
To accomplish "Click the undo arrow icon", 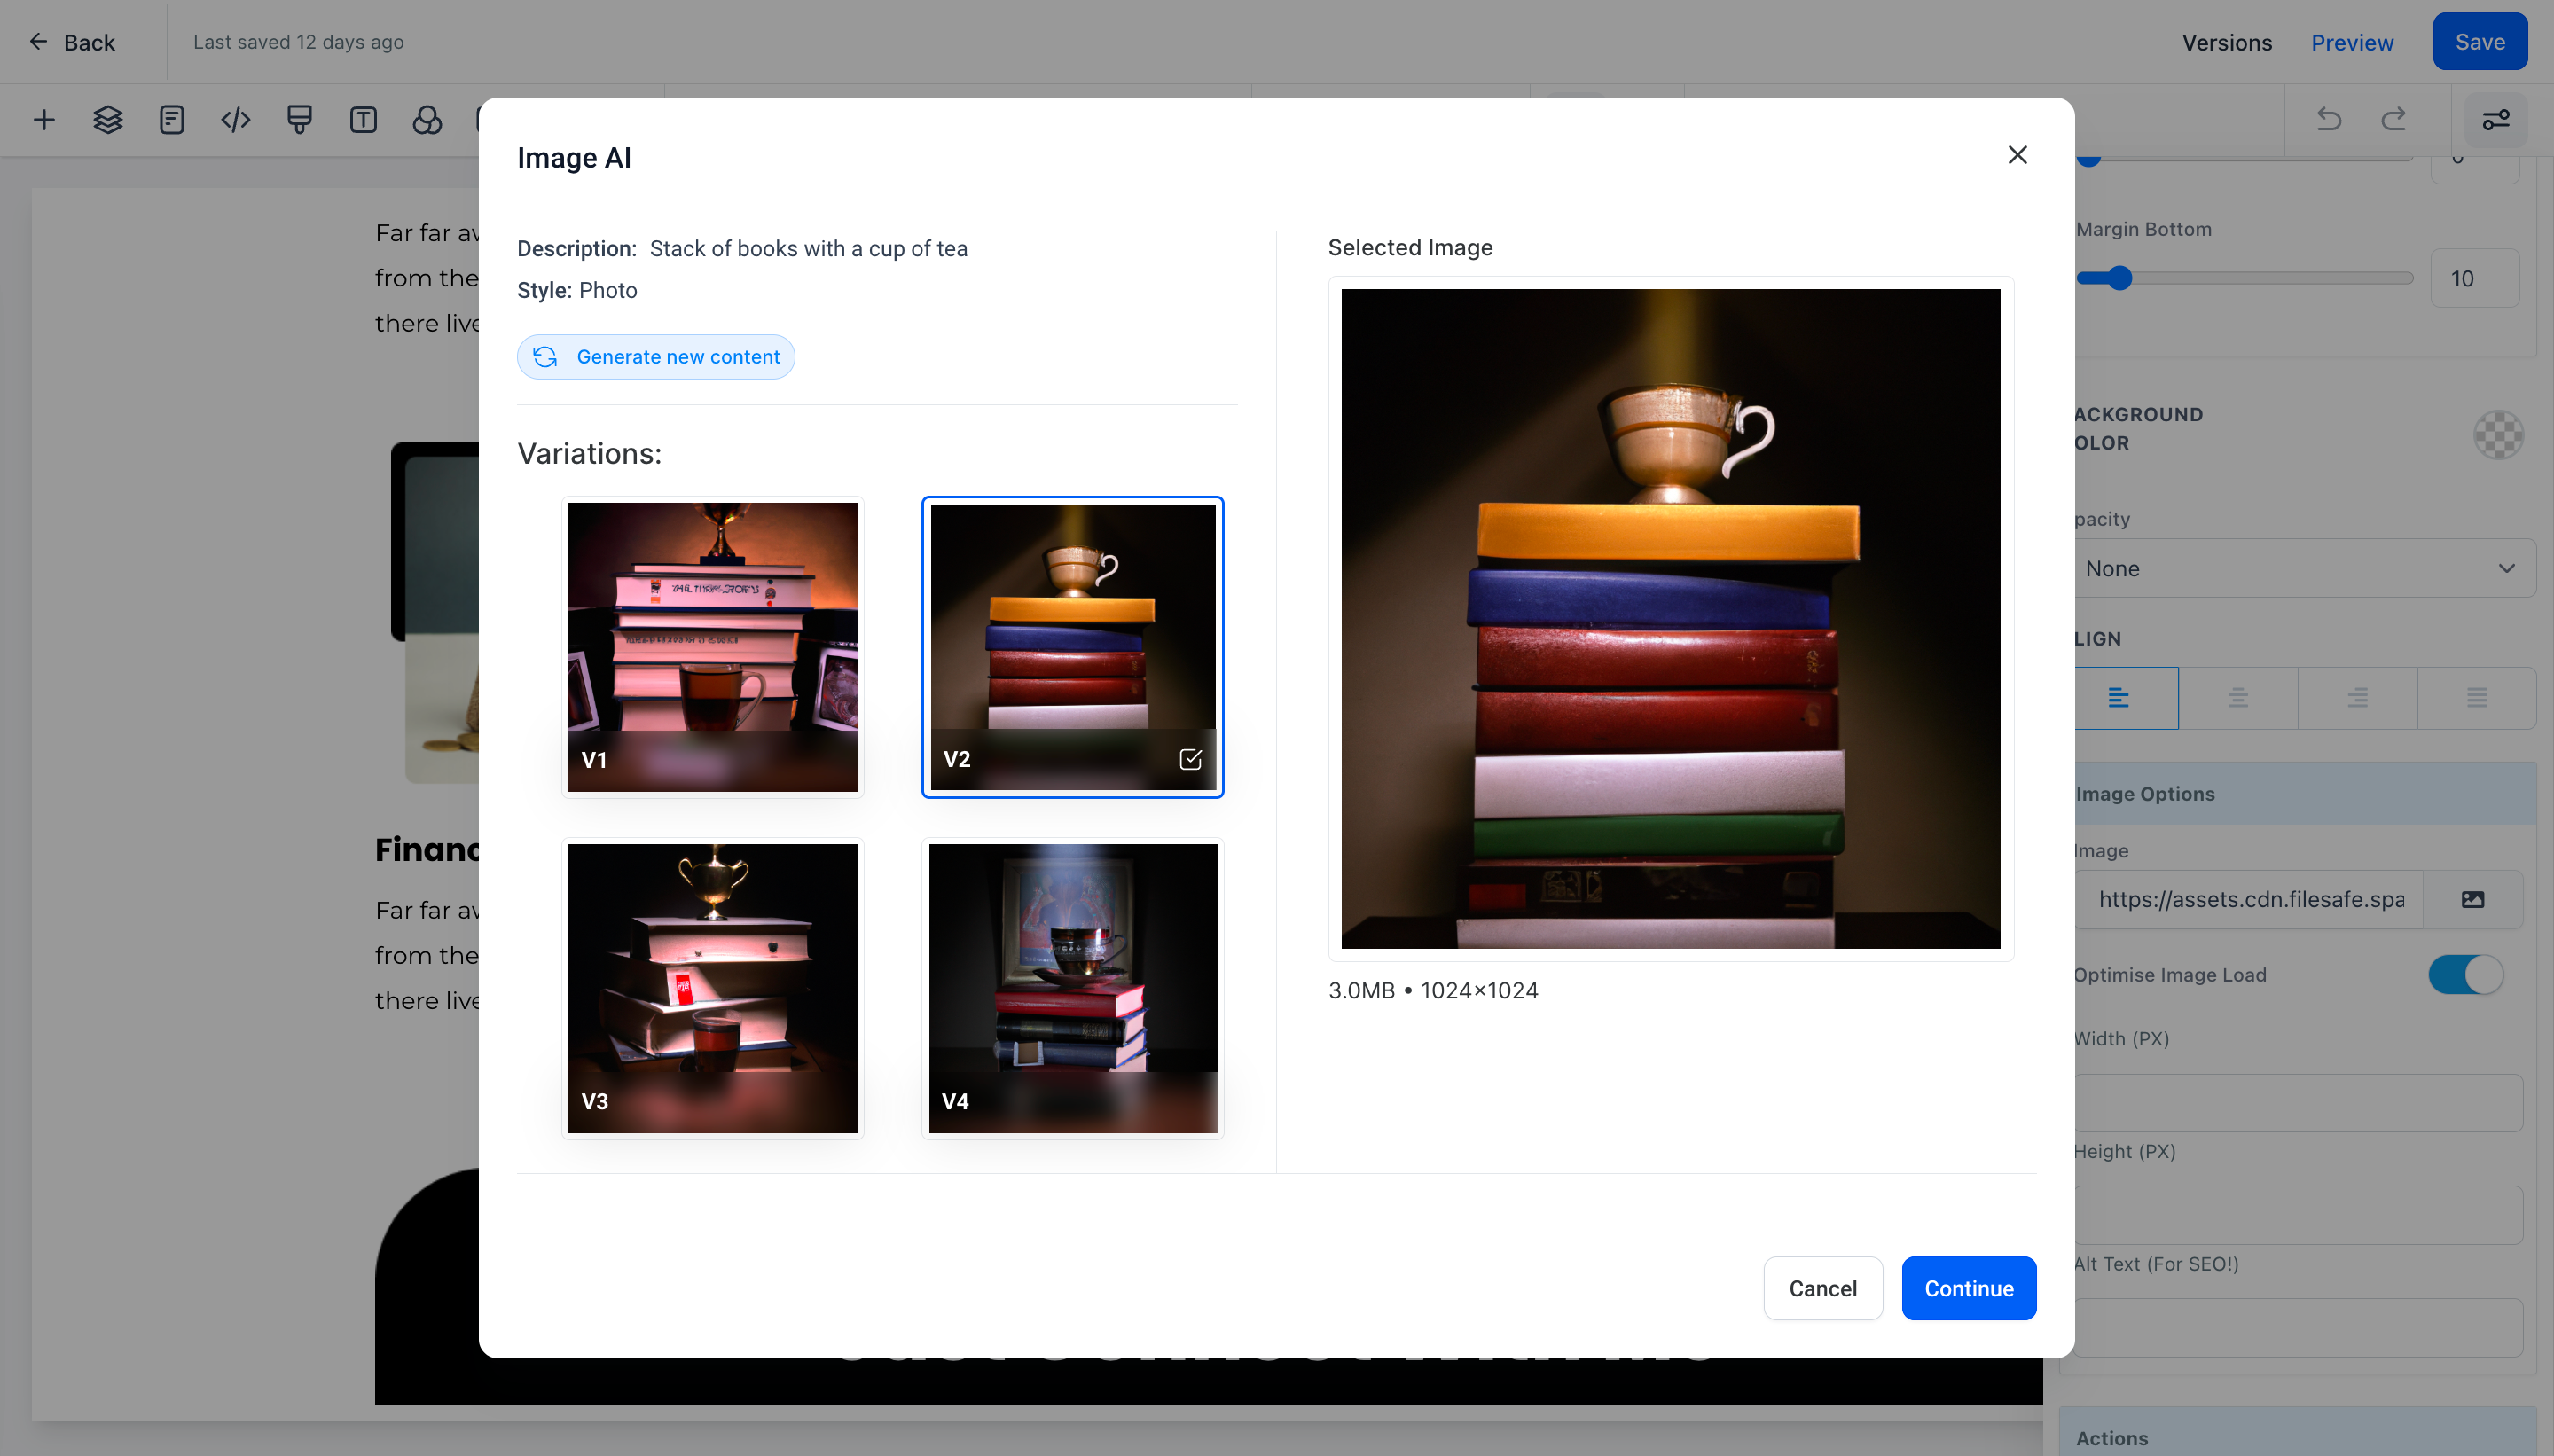I will pyautogui.click(x=2329, y=120).
